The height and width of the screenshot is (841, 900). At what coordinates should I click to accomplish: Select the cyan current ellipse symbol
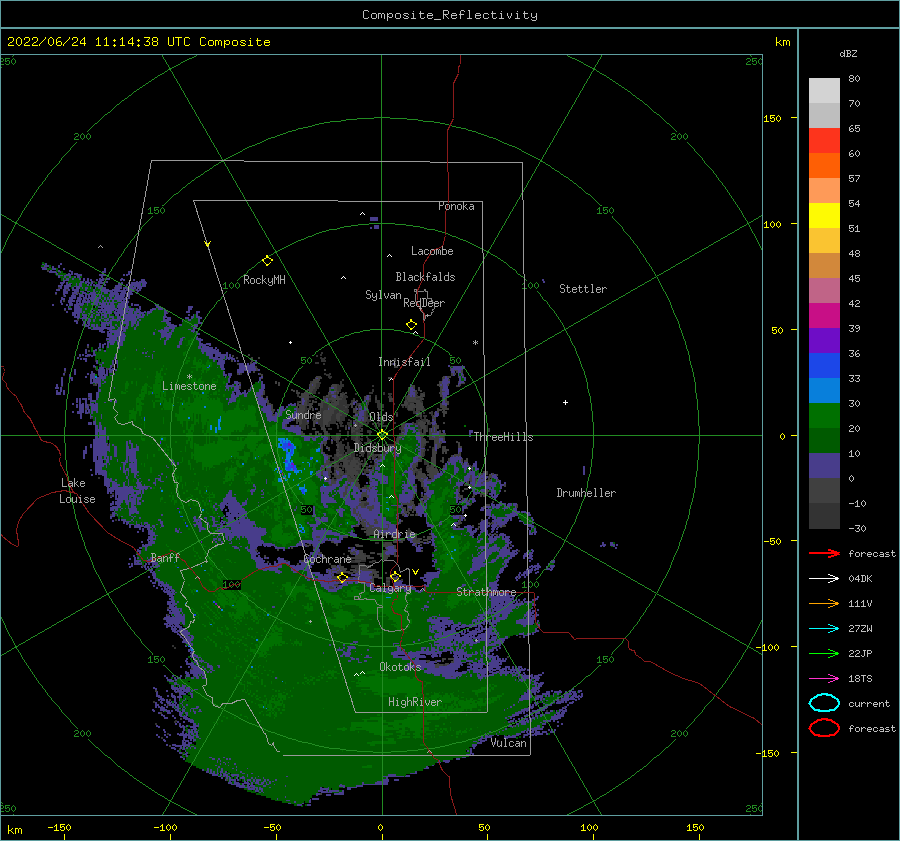tap(824, 703)
